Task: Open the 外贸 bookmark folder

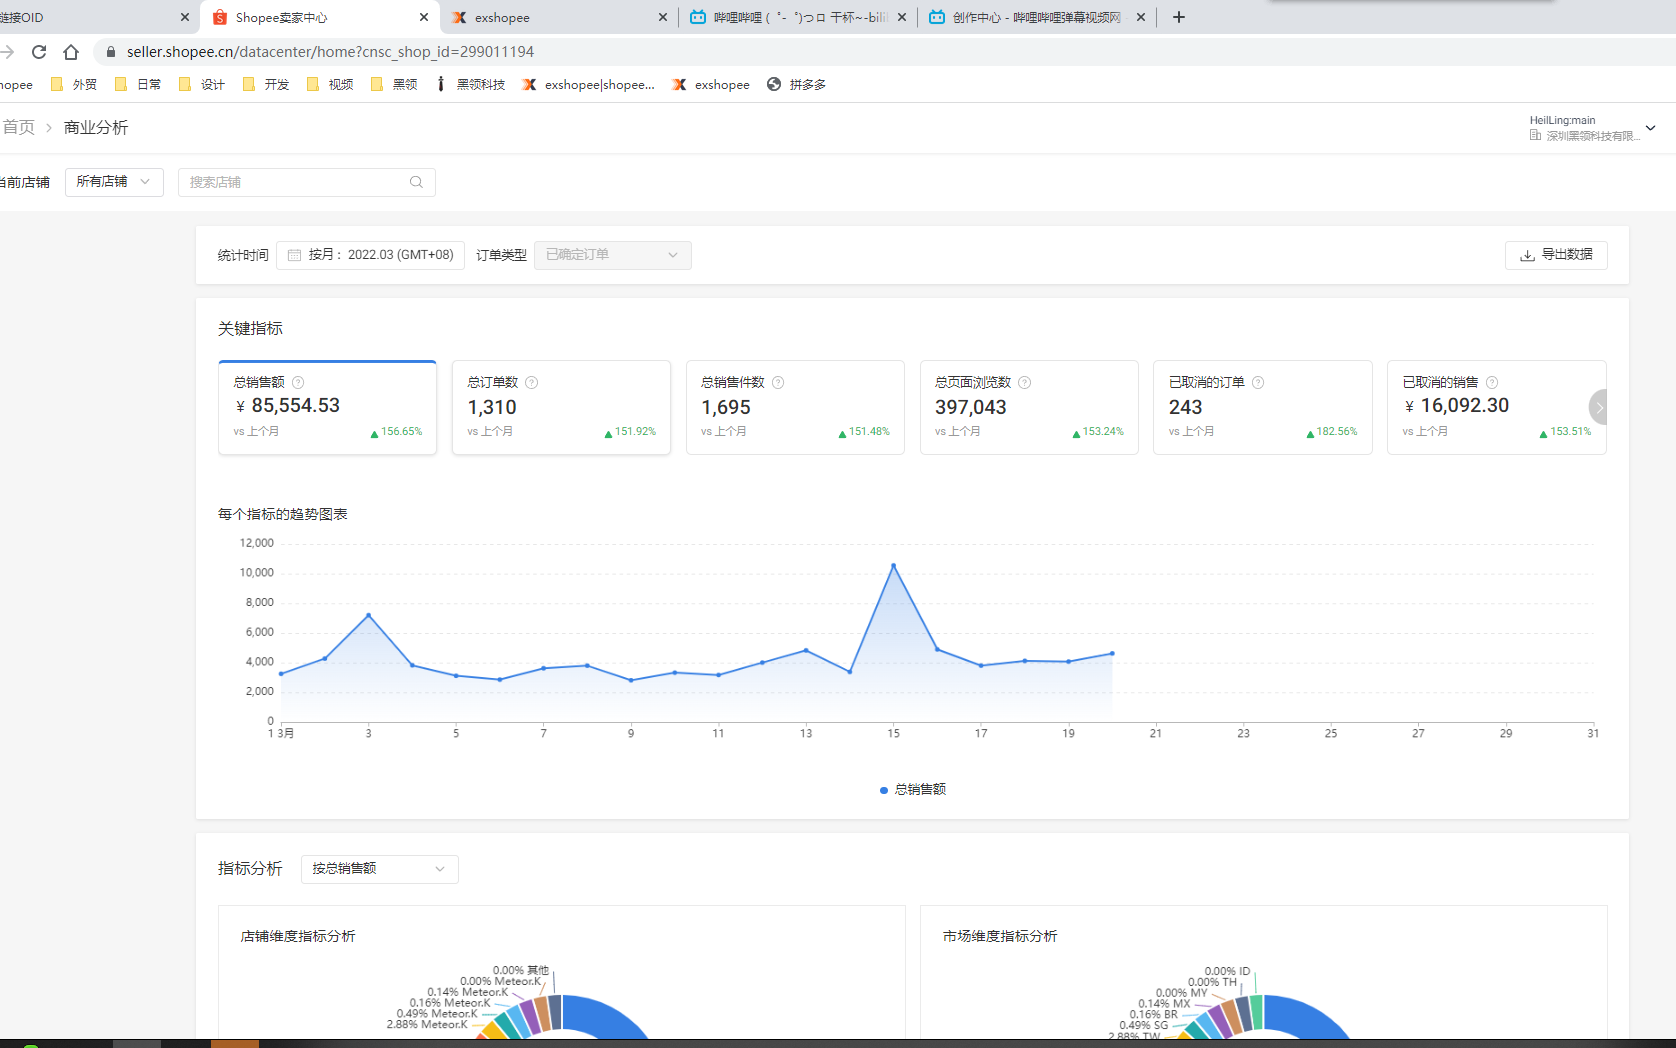Action: (x=74, y=85)
